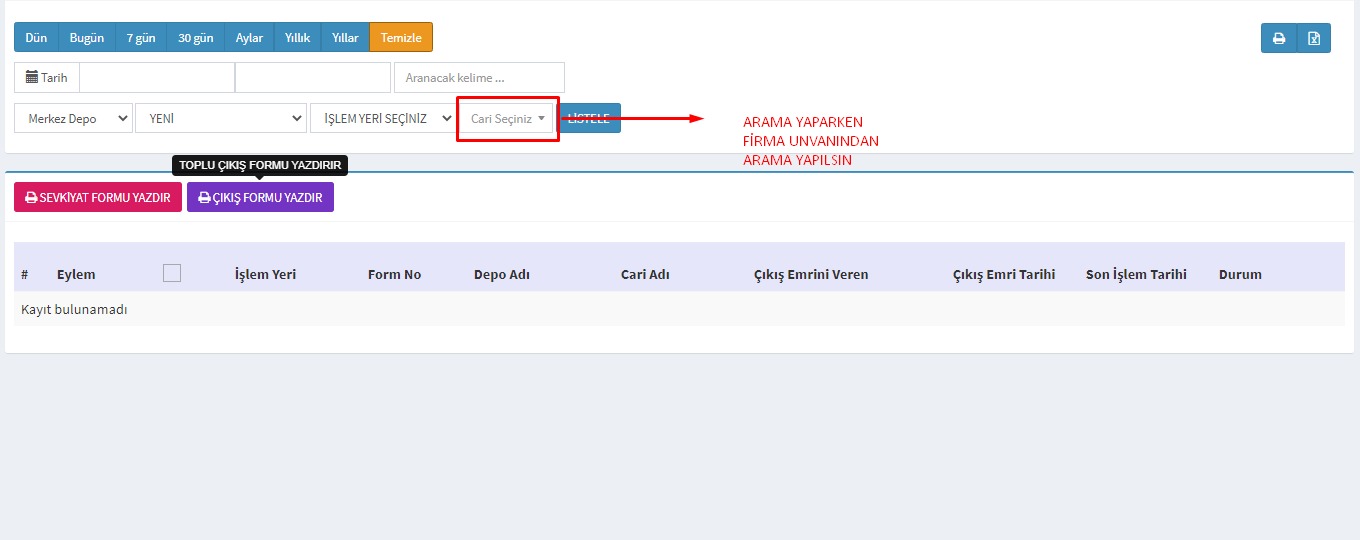Click the Excel export icon button

(1313, 39)
